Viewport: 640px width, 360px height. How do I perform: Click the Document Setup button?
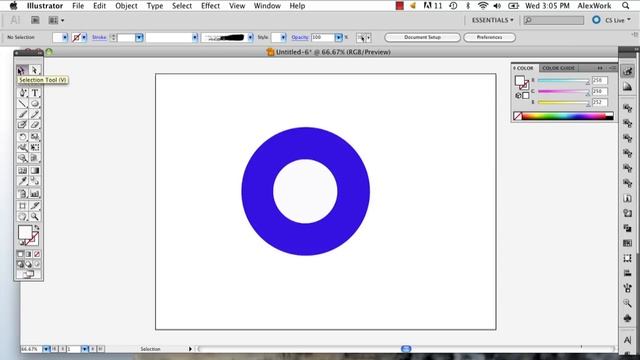pyautogui.click(x=422, y=37)
